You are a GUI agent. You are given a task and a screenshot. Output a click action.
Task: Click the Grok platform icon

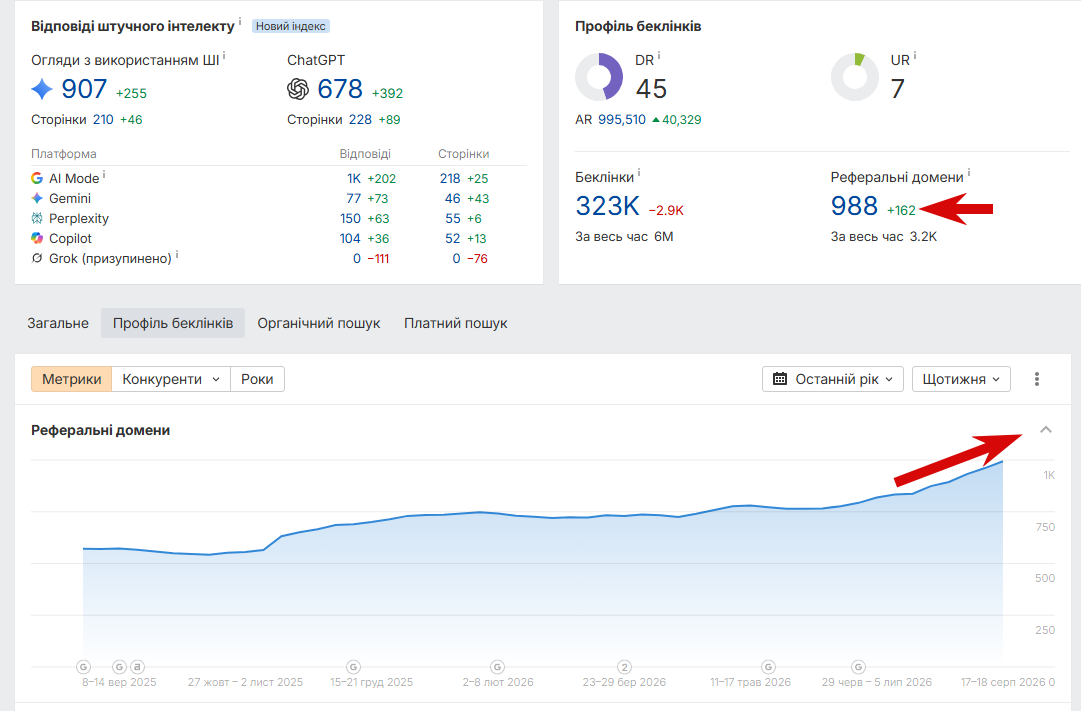tap(37, 258)
